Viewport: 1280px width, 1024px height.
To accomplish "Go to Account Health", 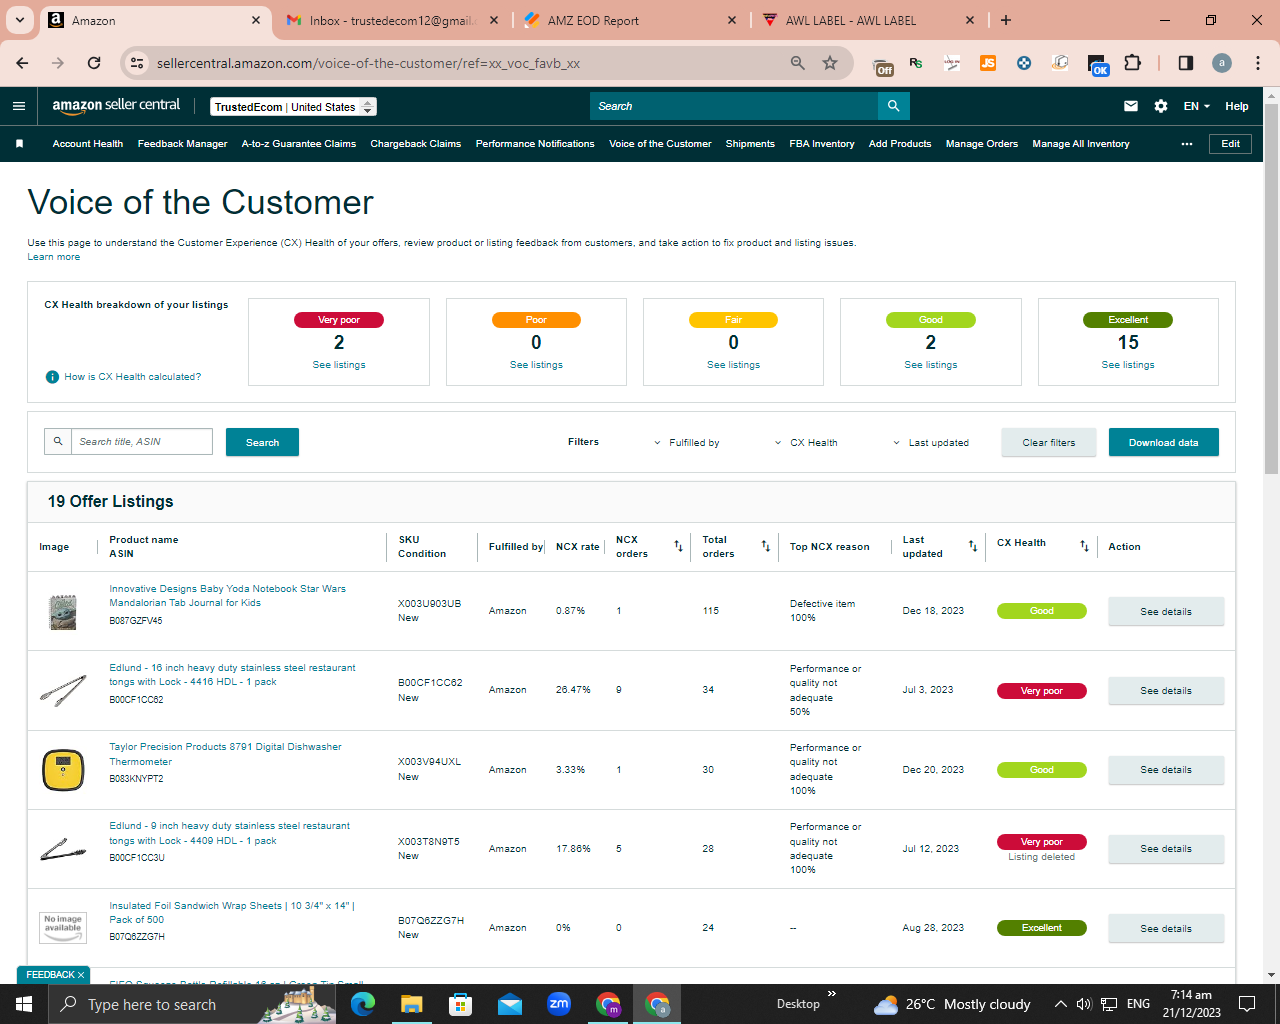I will (x=88, y=144).
